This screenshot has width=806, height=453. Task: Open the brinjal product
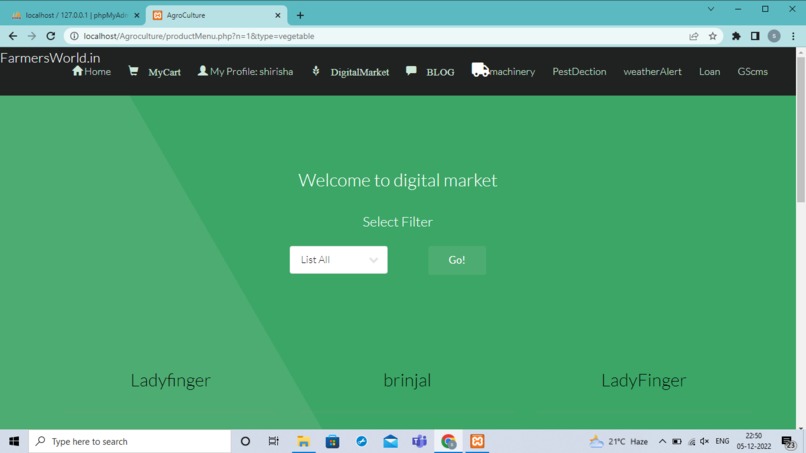point(407,380)
